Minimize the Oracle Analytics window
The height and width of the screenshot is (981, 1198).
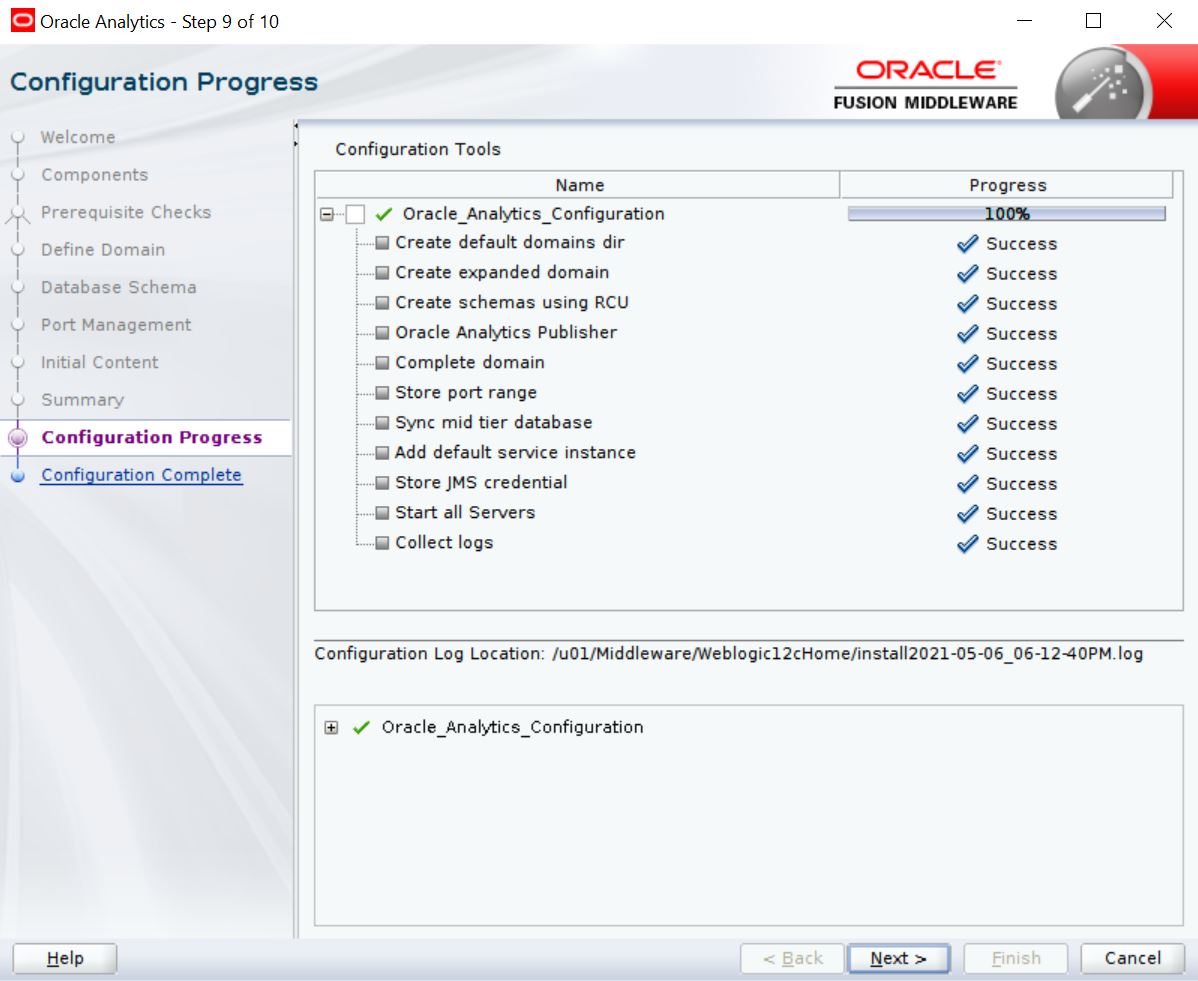point(1024,21)
